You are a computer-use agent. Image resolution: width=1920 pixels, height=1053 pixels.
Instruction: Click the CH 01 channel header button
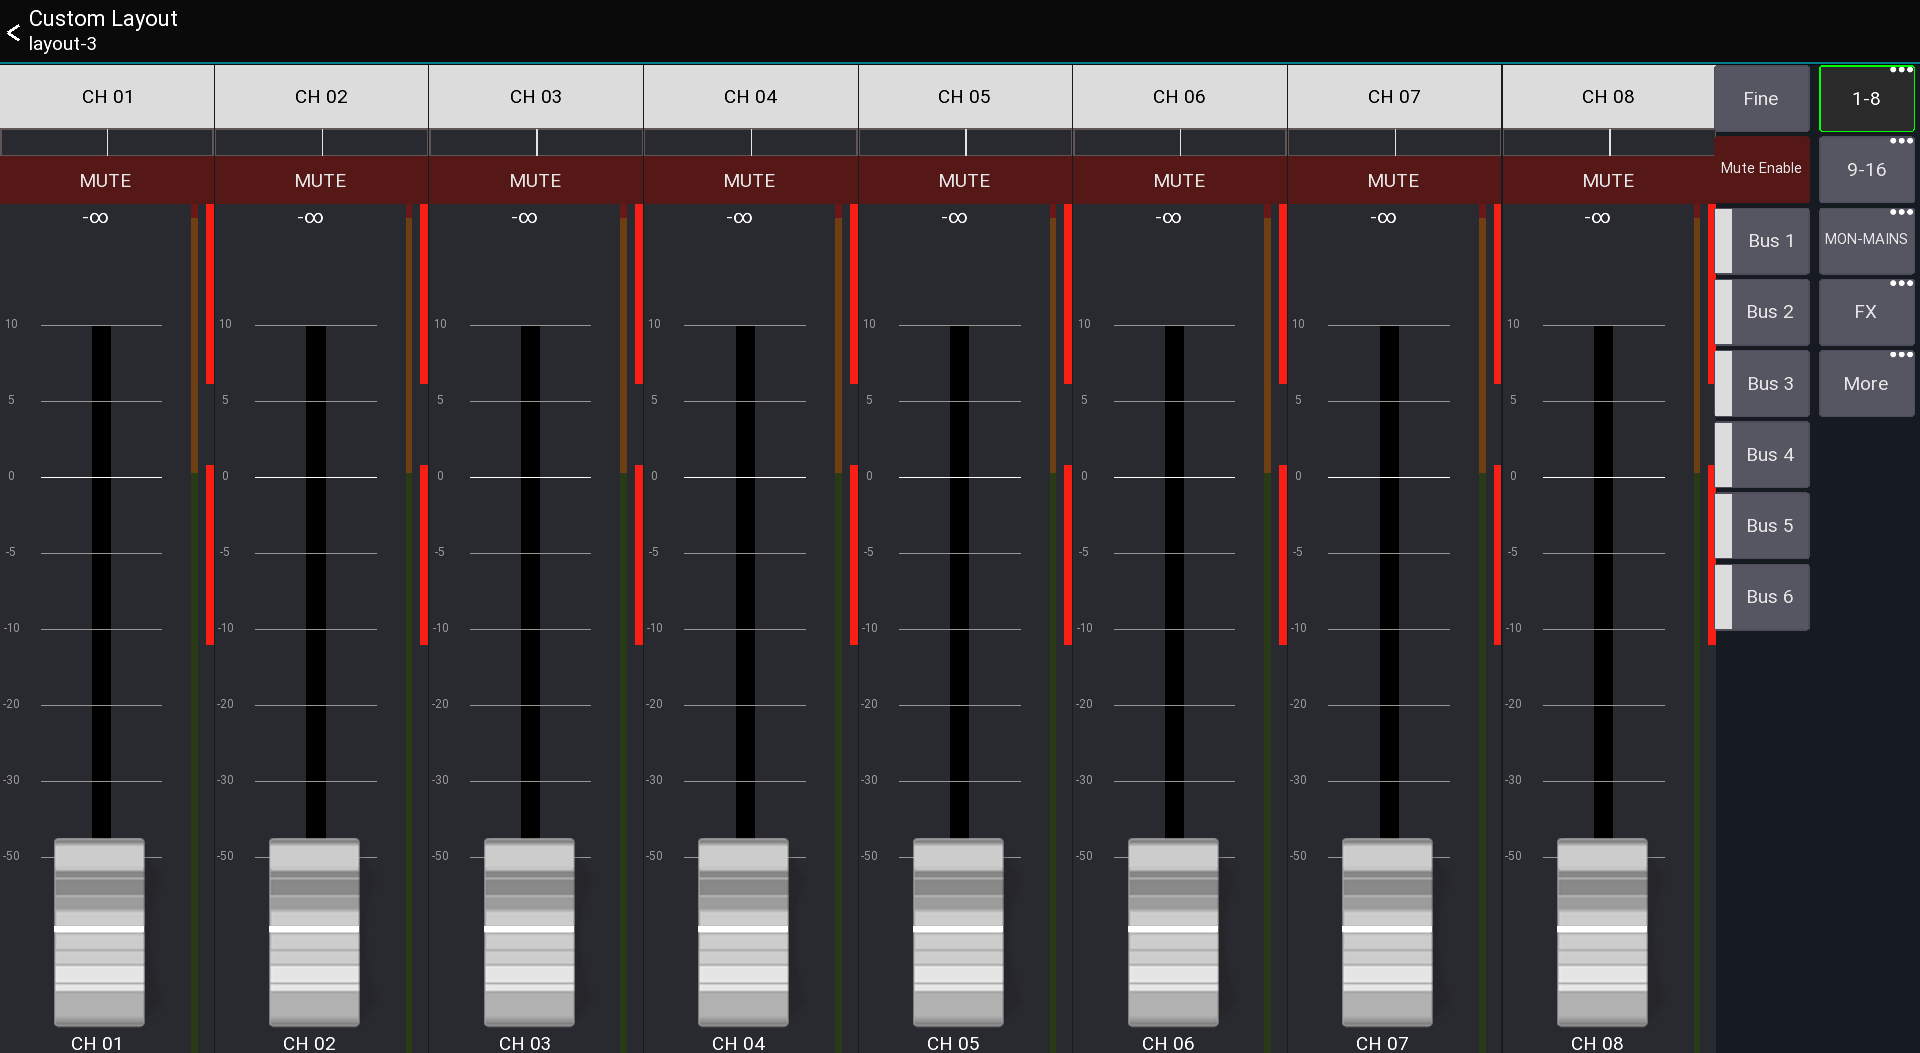click(x=107, y=97)
